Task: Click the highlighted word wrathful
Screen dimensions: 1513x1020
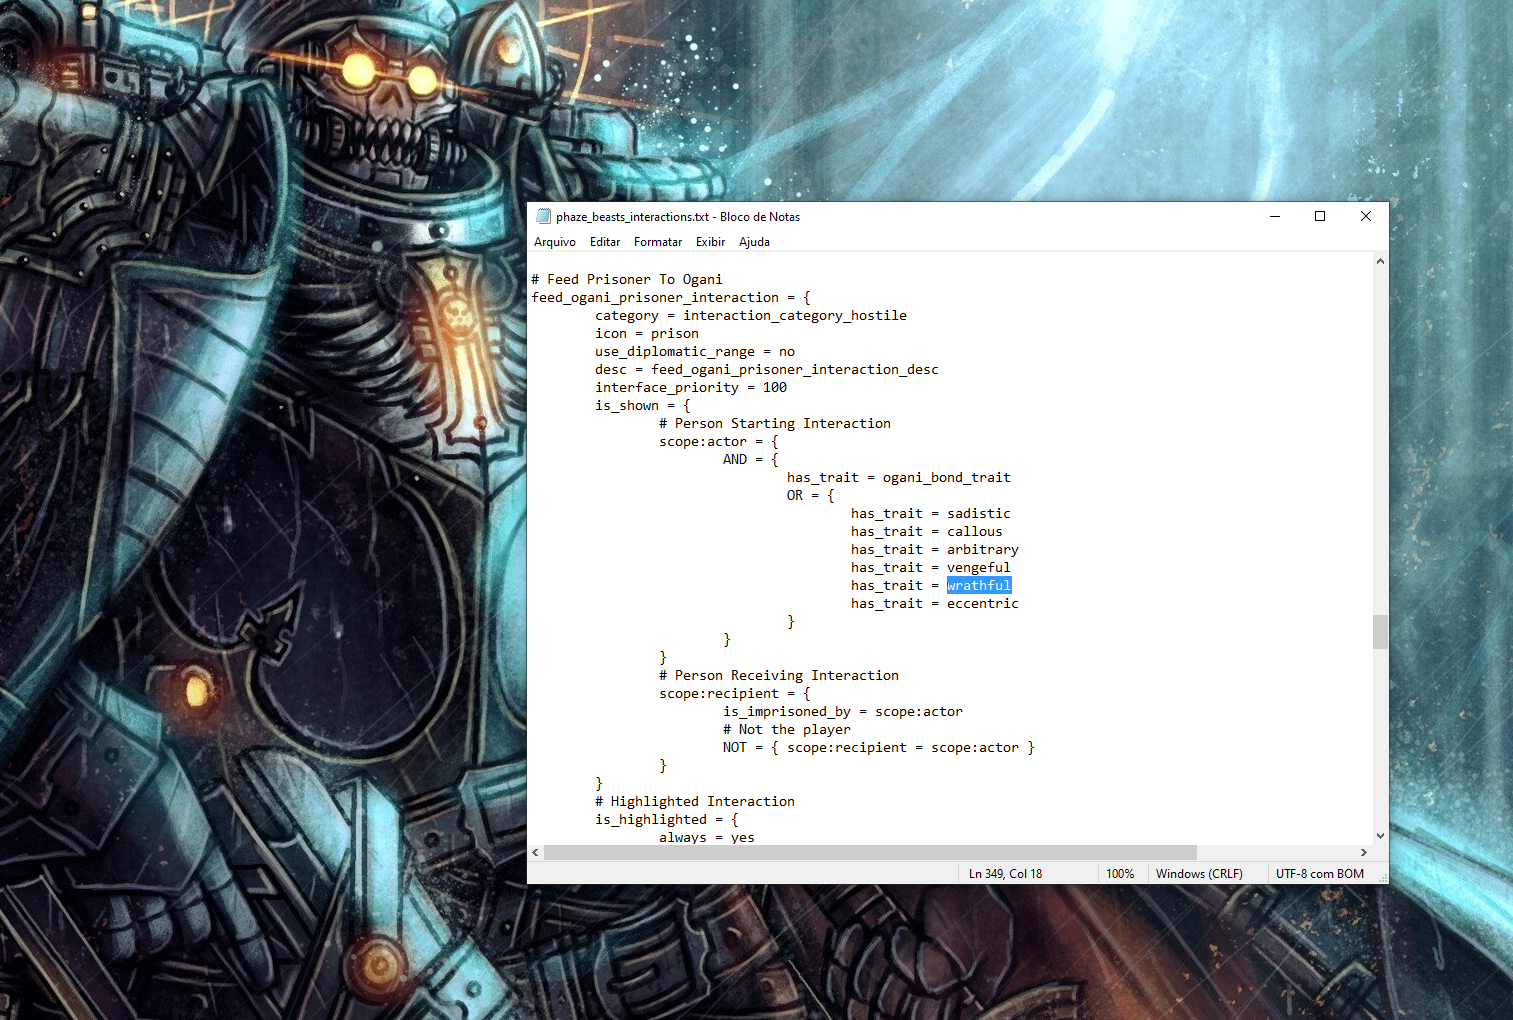Action: (979, 586)
